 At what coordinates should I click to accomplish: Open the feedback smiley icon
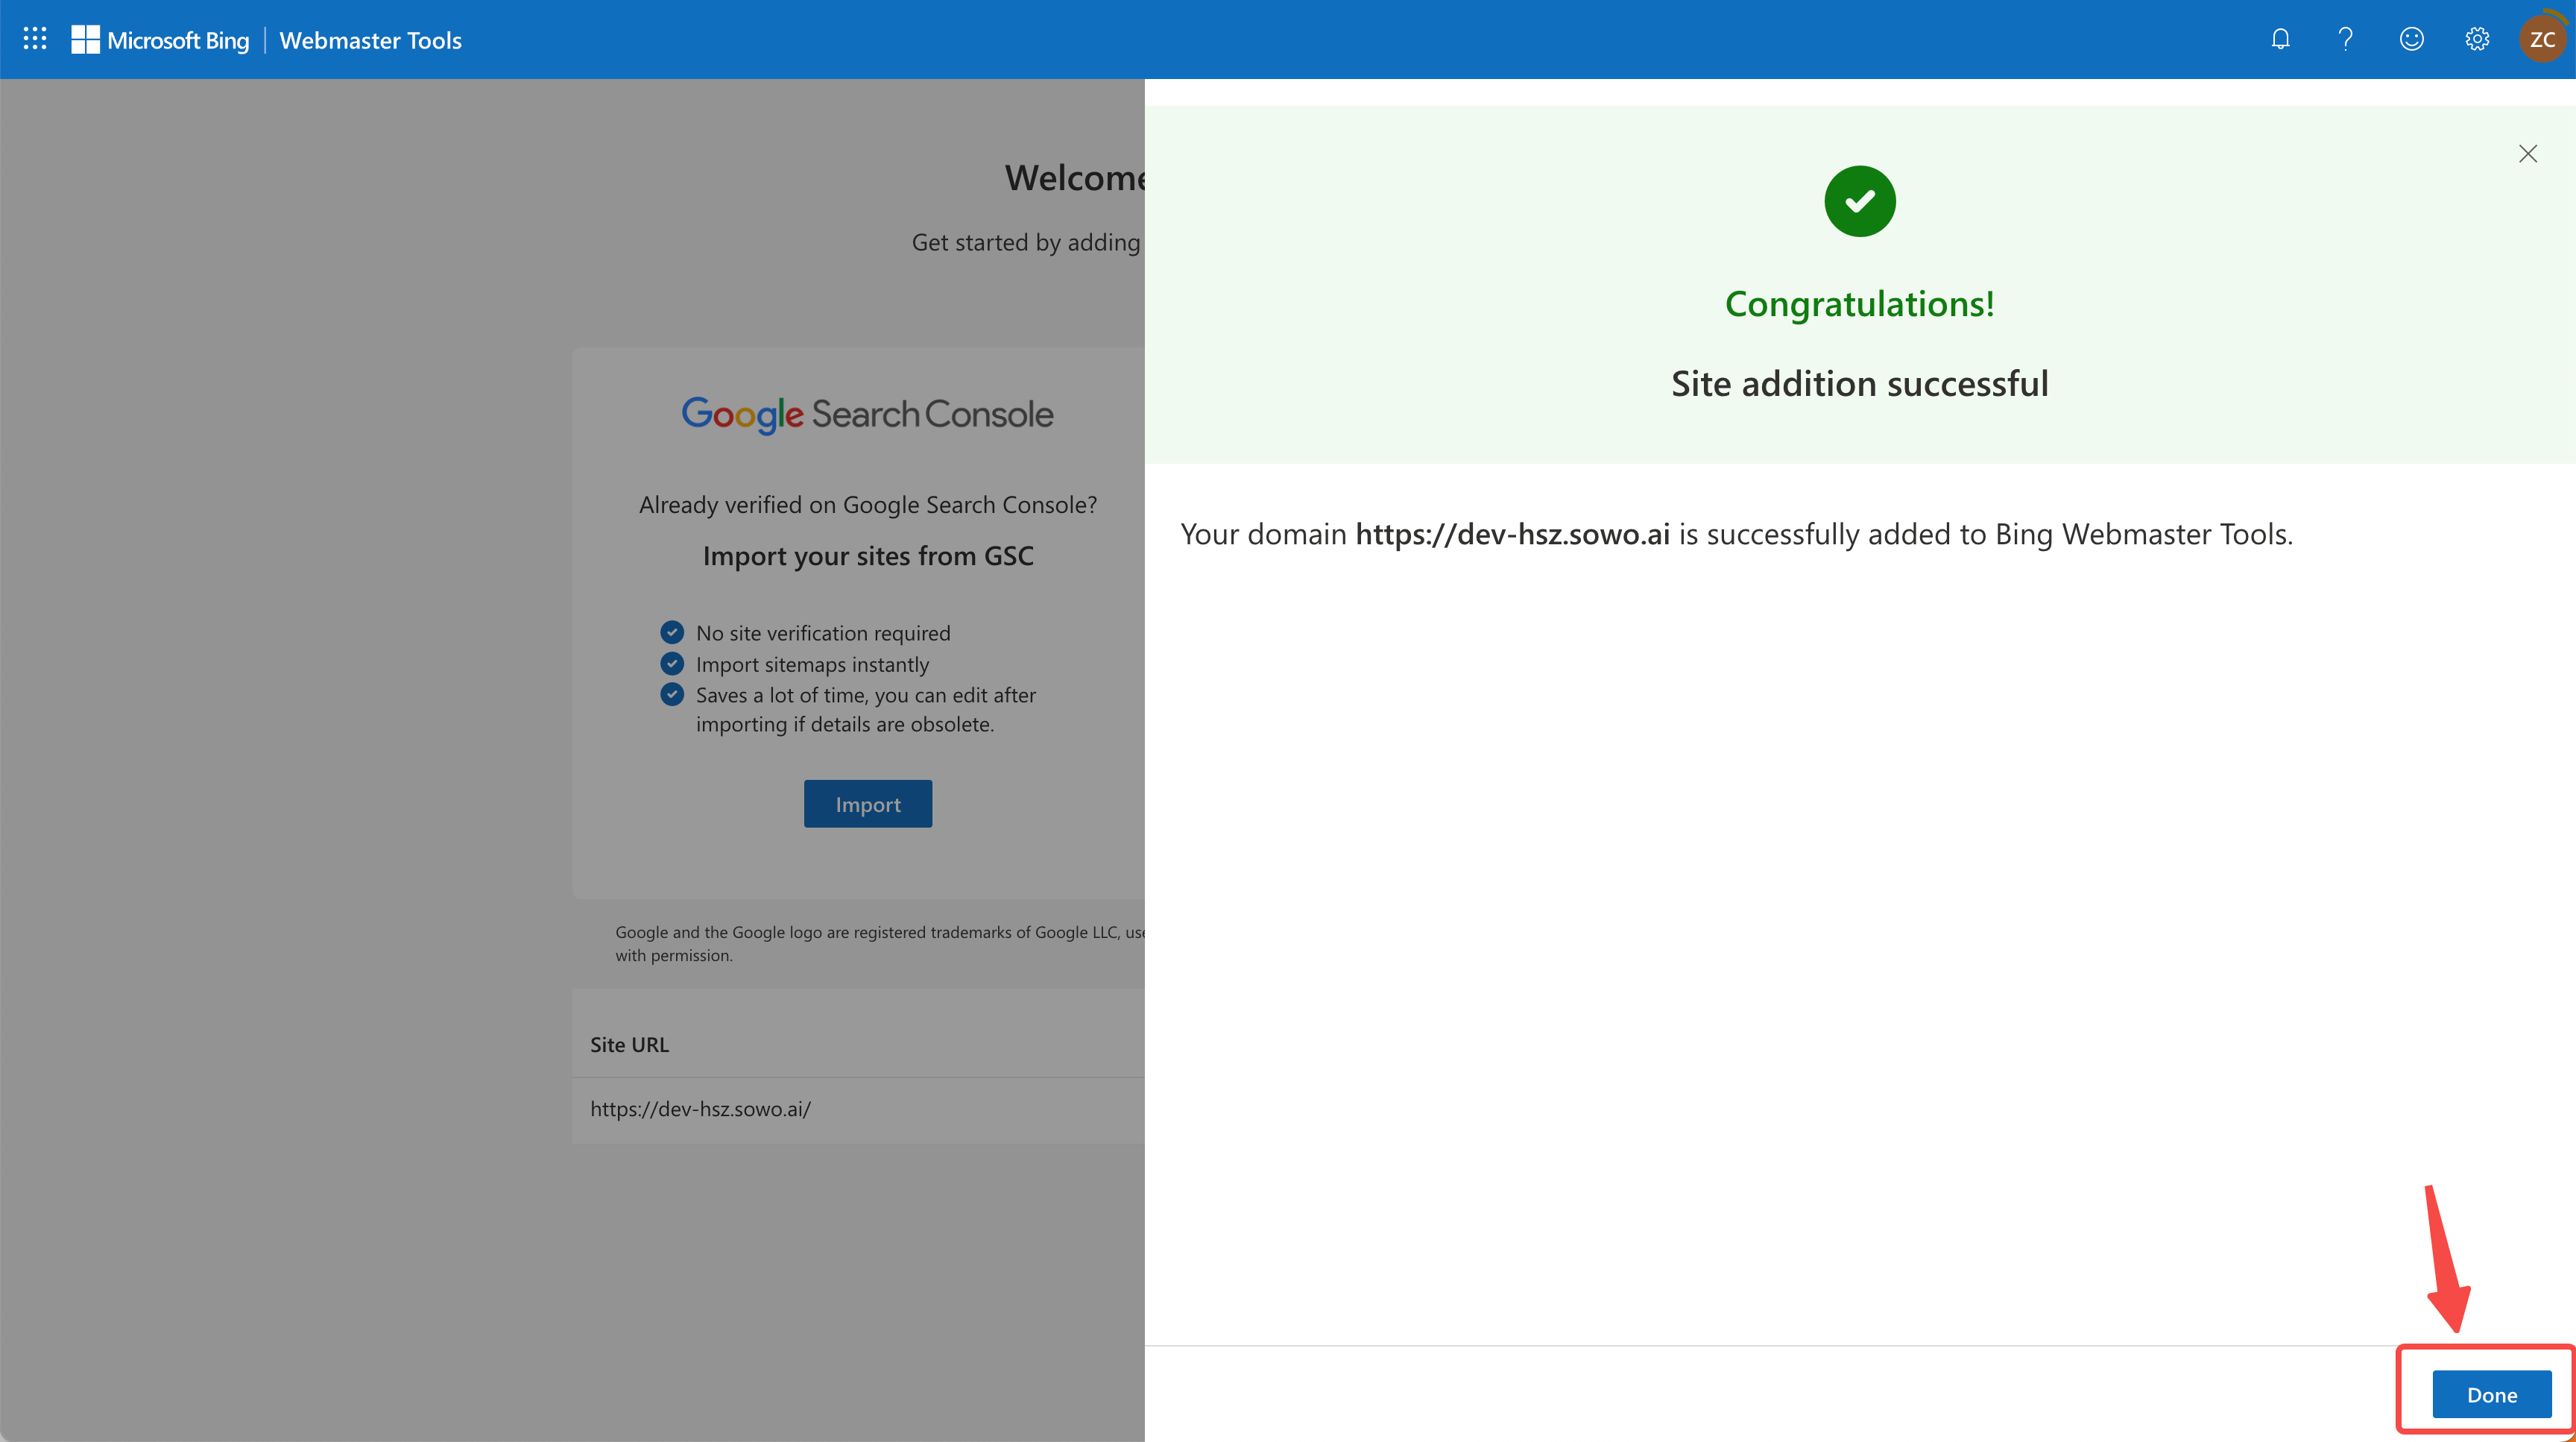2411,39
